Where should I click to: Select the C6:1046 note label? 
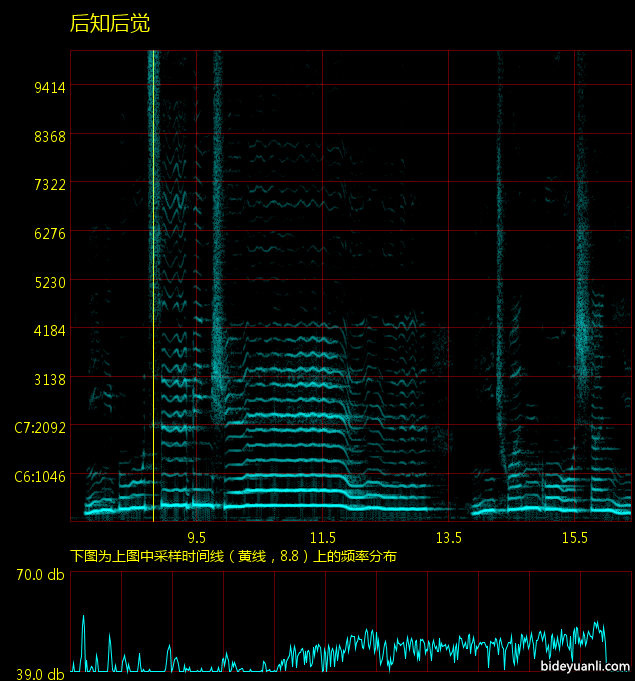40,476
